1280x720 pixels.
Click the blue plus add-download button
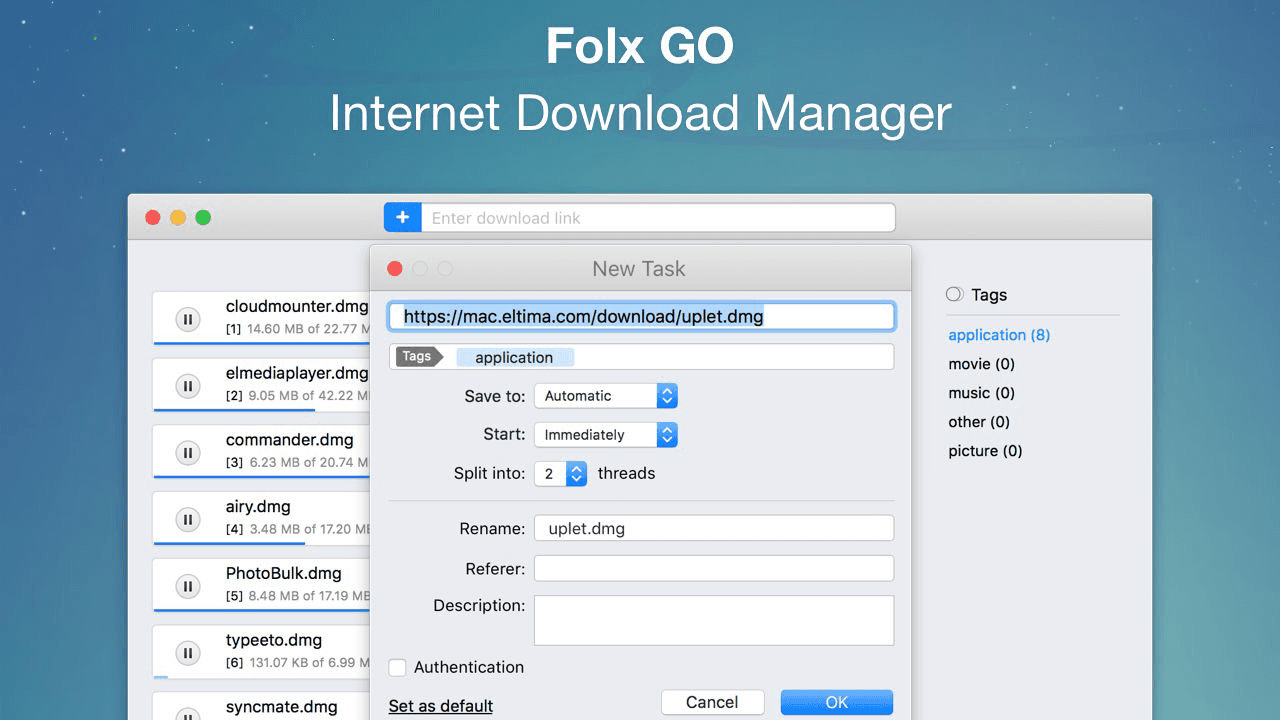coord(402,217)
